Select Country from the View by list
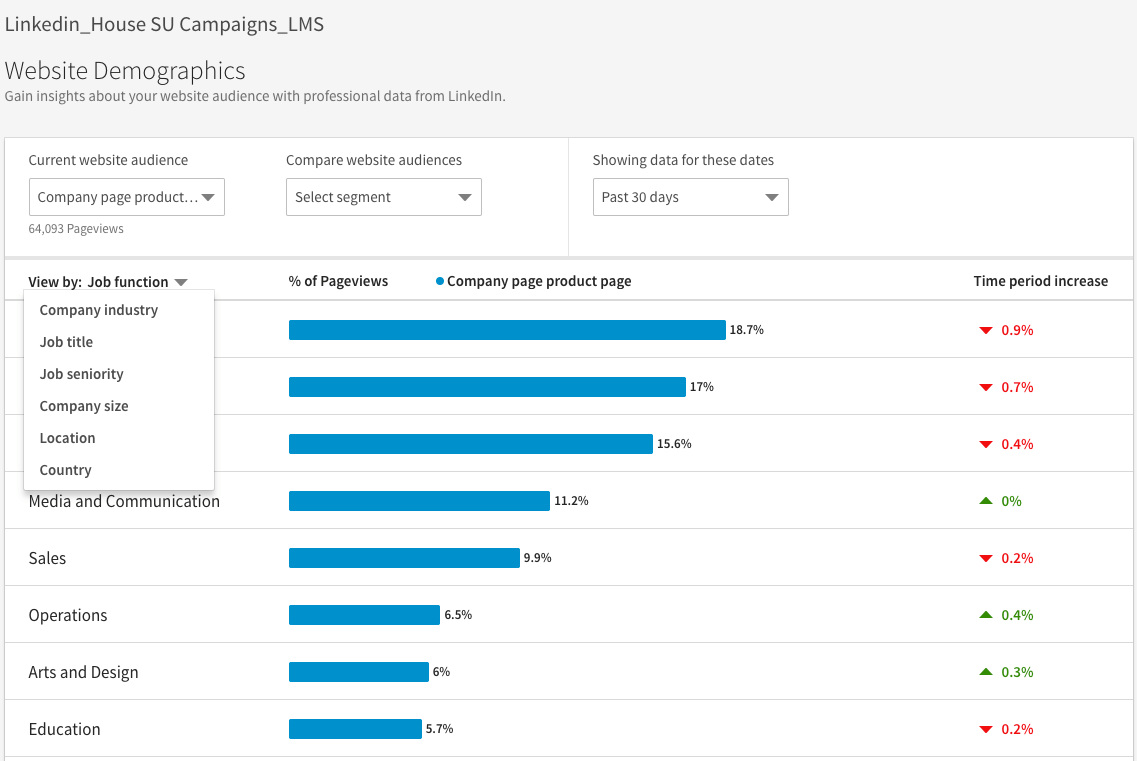This screenshot has width=1137, height=761. coord(66,470)
